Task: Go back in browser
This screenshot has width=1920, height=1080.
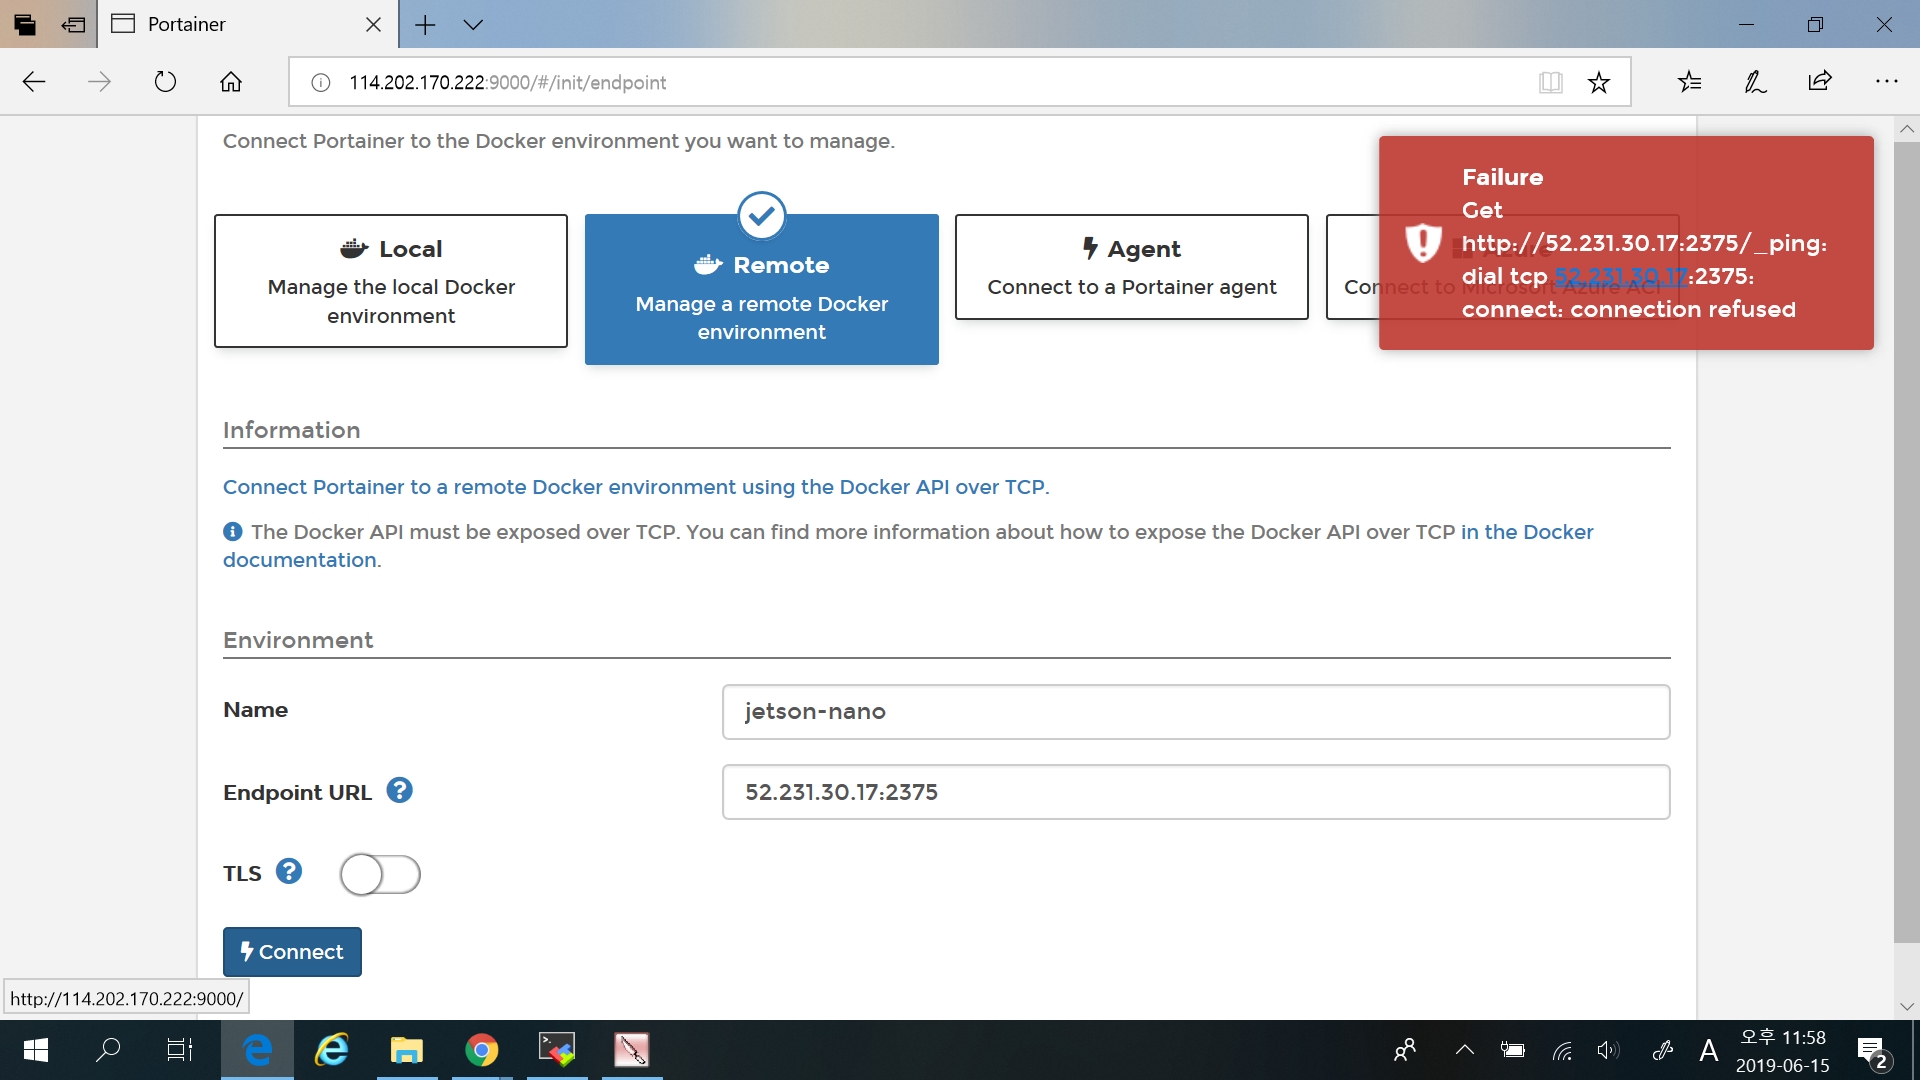Action: (x=34, y=82)
